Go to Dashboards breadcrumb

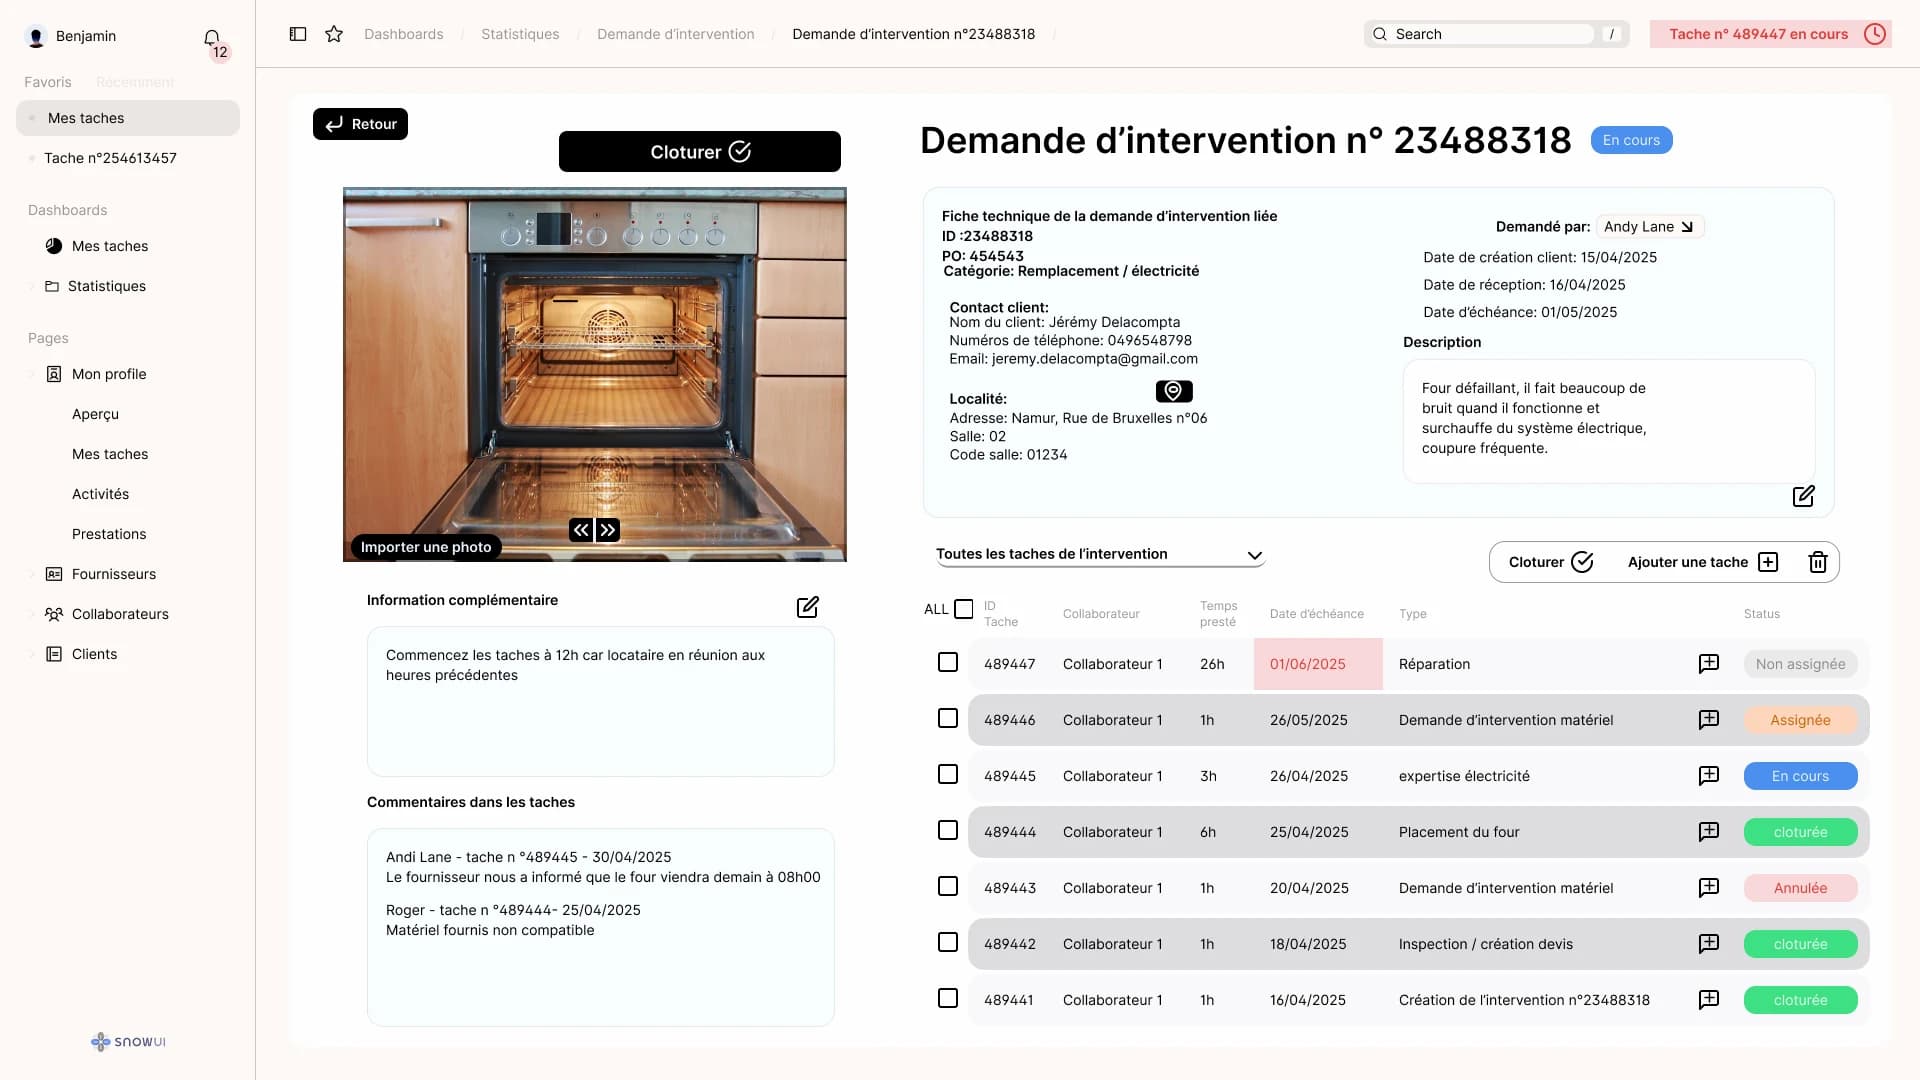point(404,34)
